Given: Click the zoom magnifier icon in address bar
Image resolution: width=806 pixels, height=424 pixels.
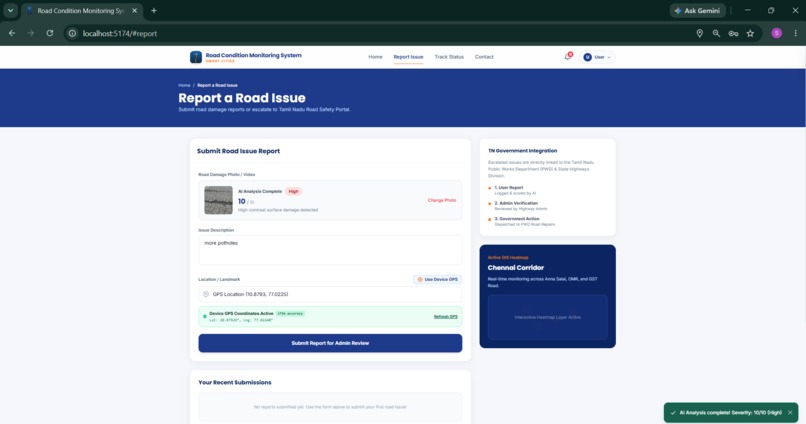Looking at the screenshot, I should (716, 33).
